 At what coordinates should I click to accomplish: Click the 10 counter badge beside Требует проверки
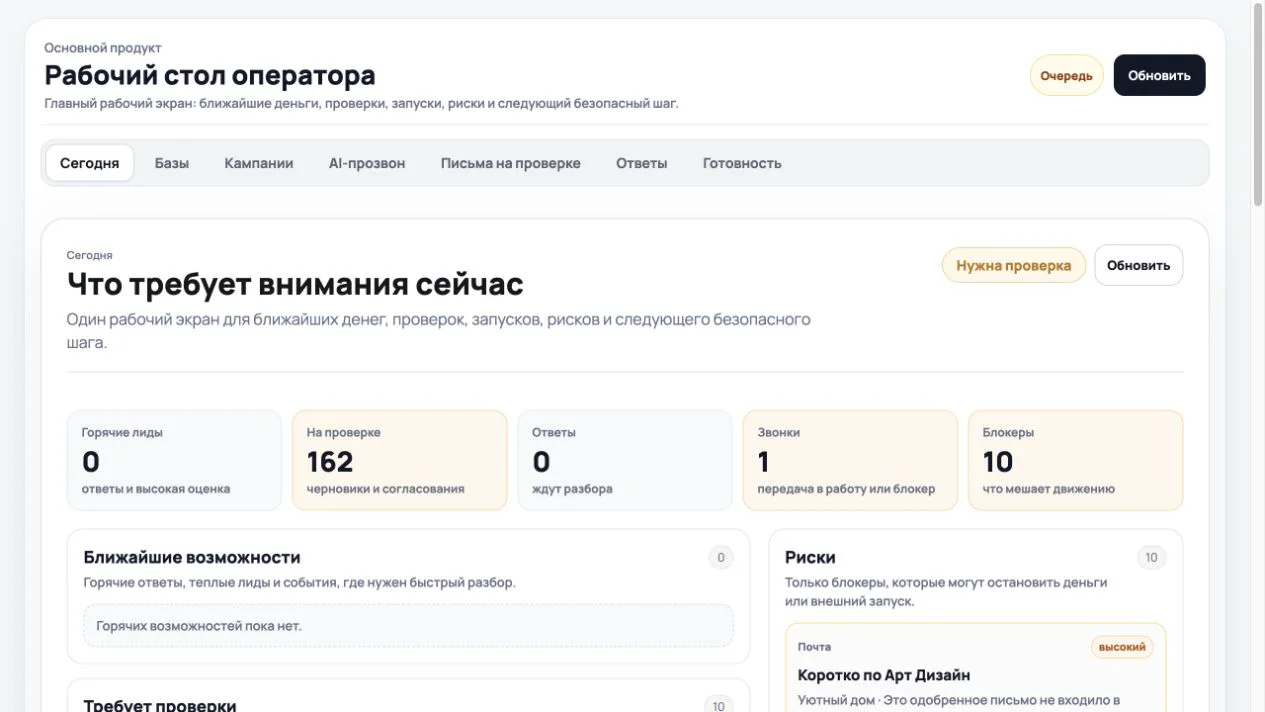(x=718, y=705)
